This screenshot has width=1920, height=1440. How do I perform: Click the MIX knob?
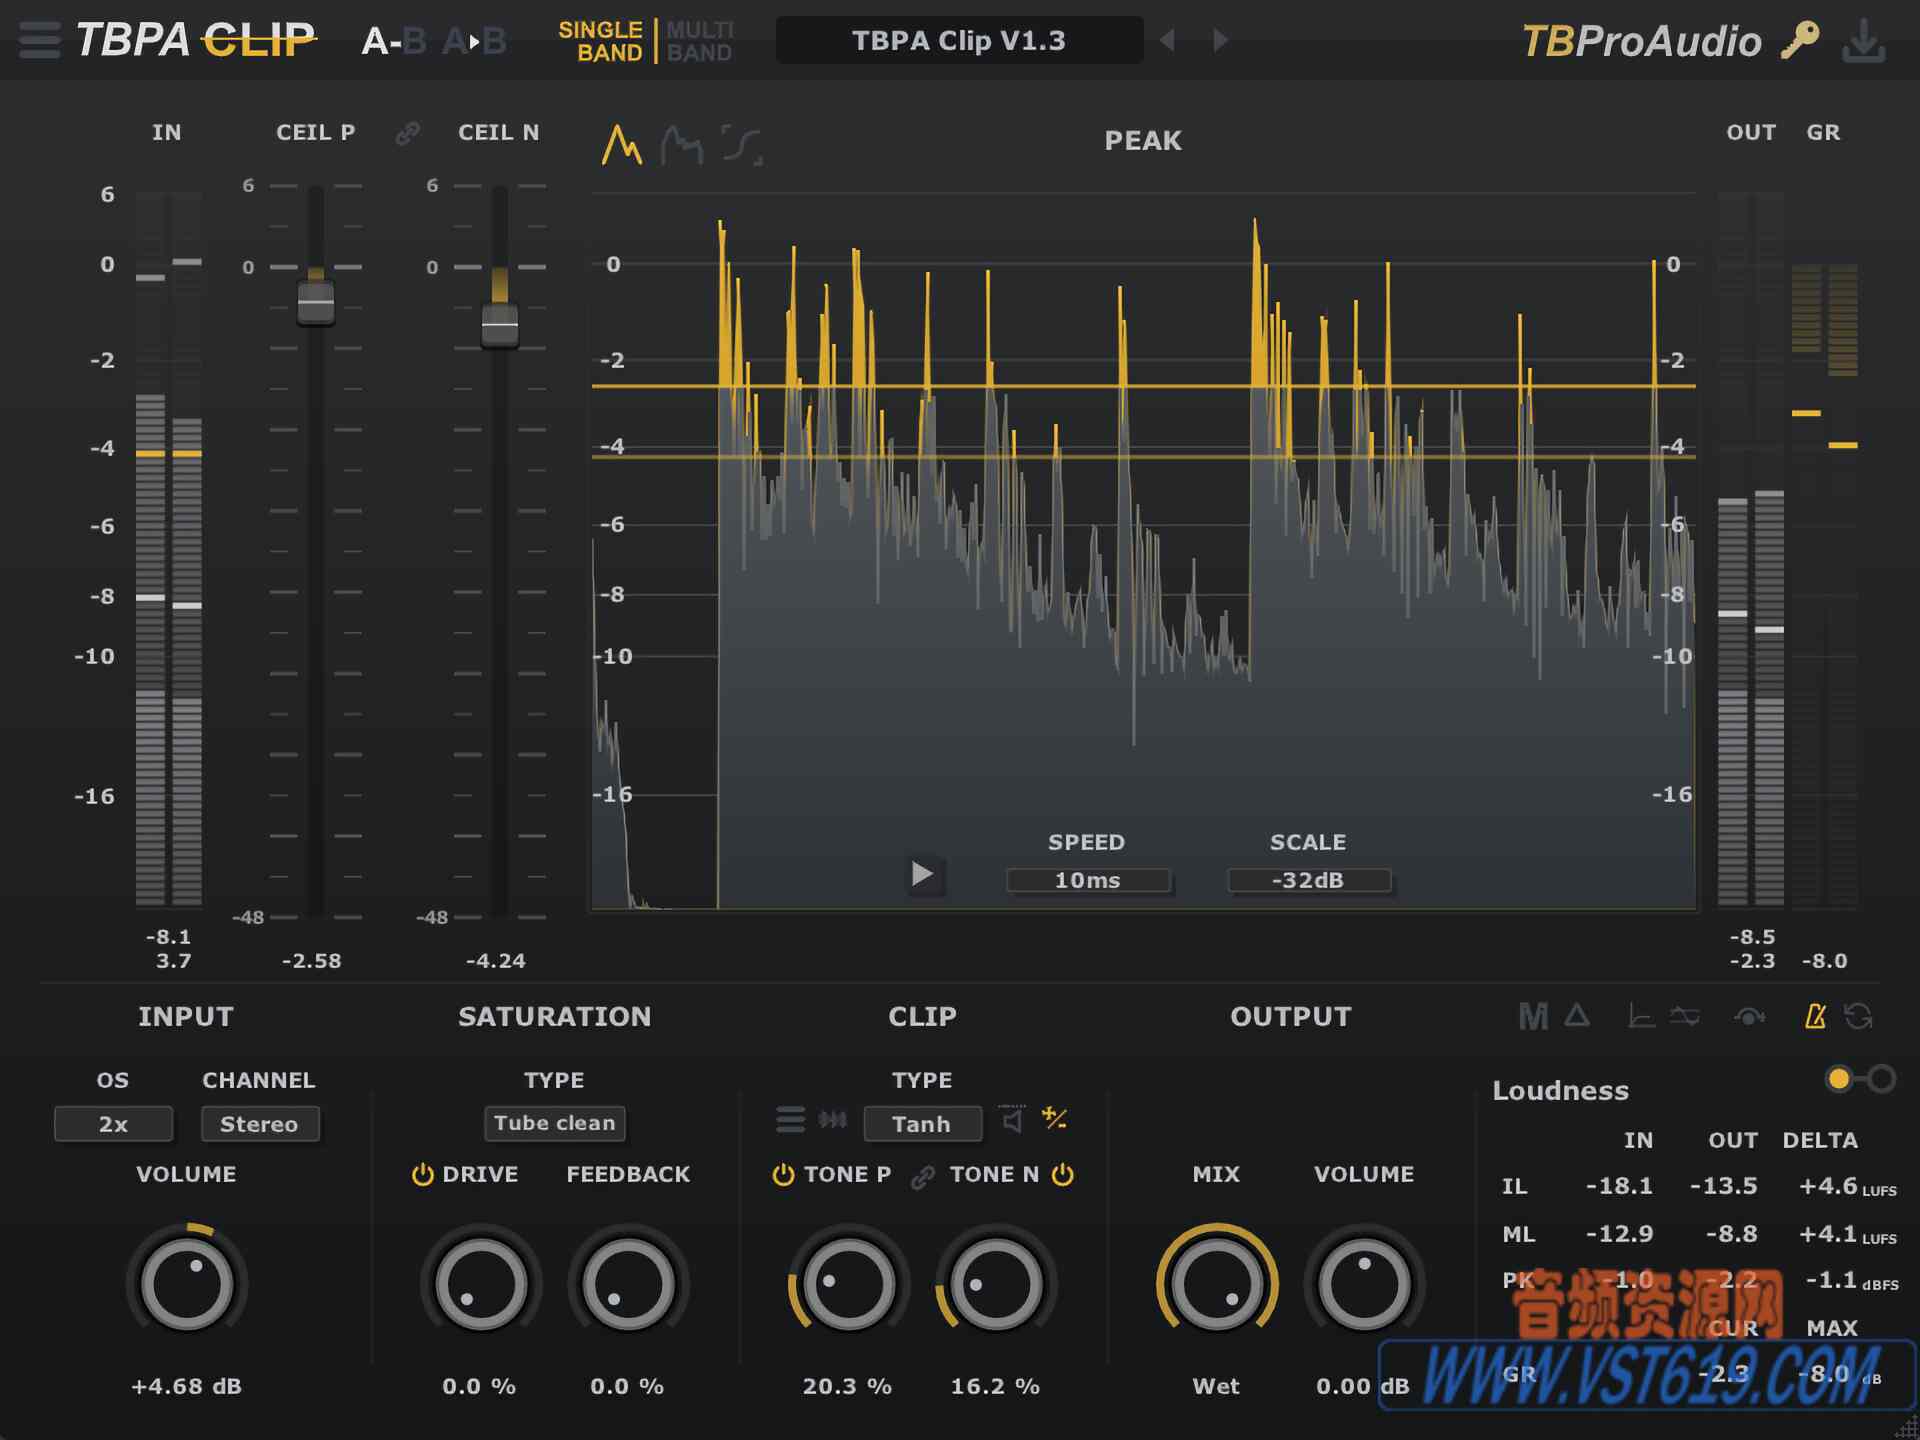(1217, 1284)
